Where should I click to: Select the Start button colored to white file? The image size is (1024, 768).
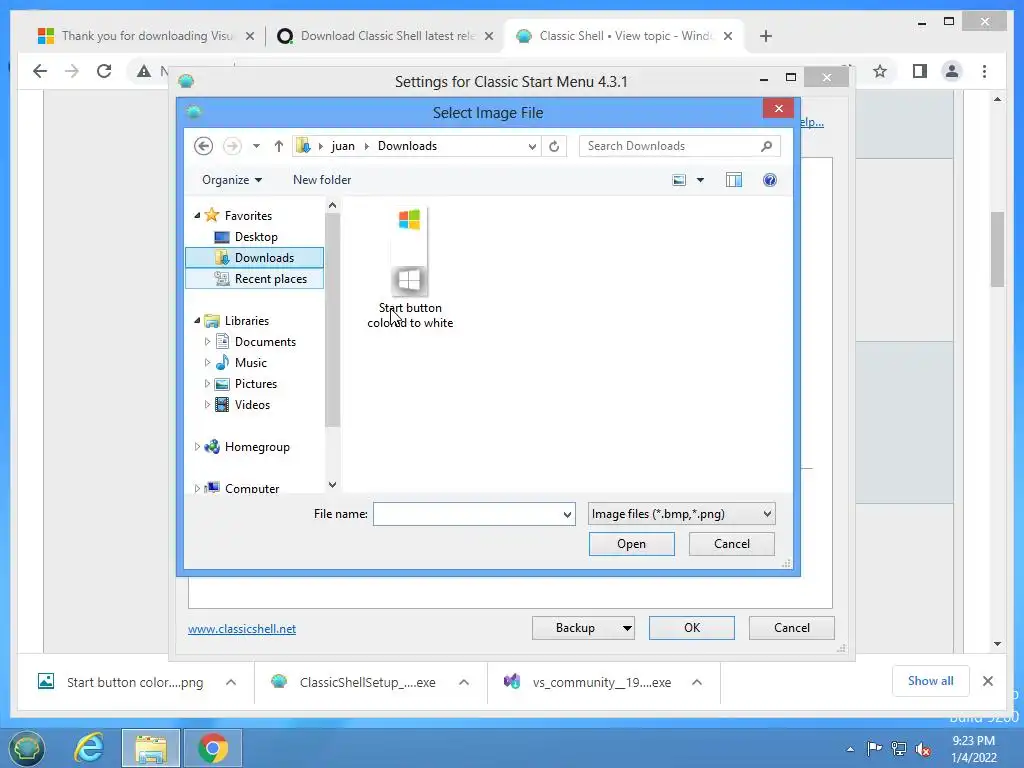point(410,268)
